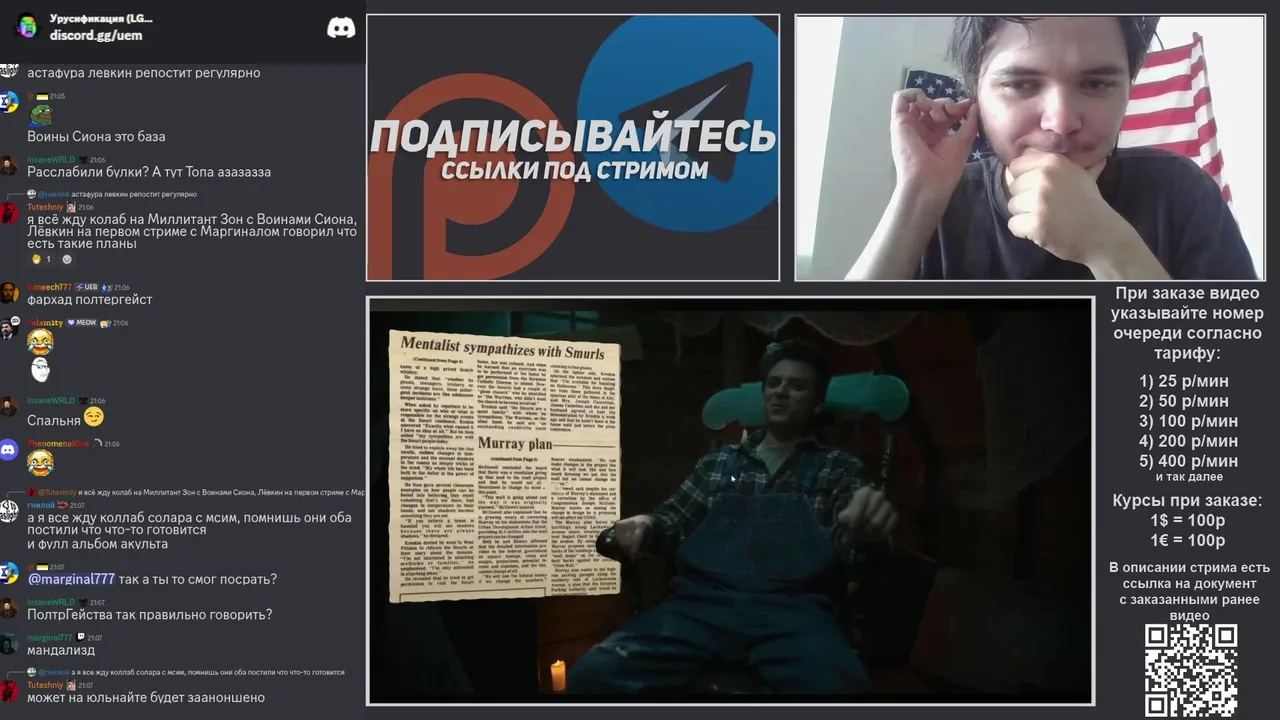Image resolution: width=1280 pixels, height=720 pixels.
Task: Select the message 'Спальня'
Action: (x=54, y=421)
